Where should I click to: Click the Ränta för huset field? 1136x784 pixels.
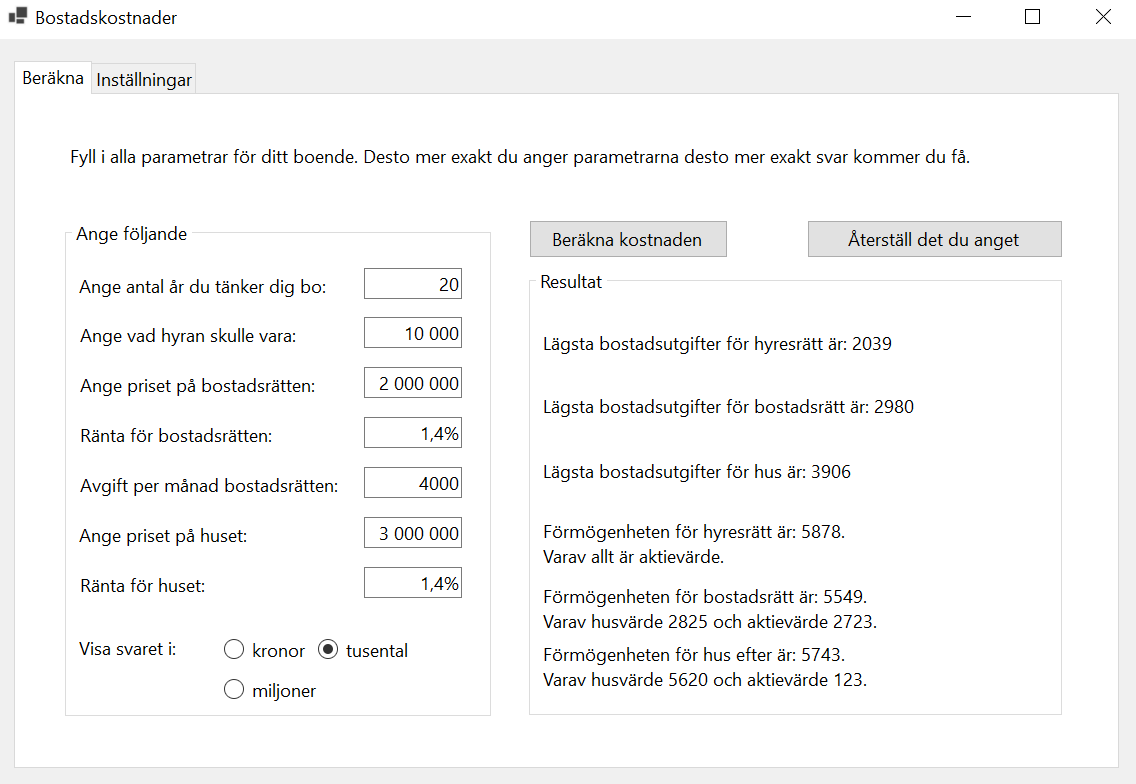click(x=412, y=583)
